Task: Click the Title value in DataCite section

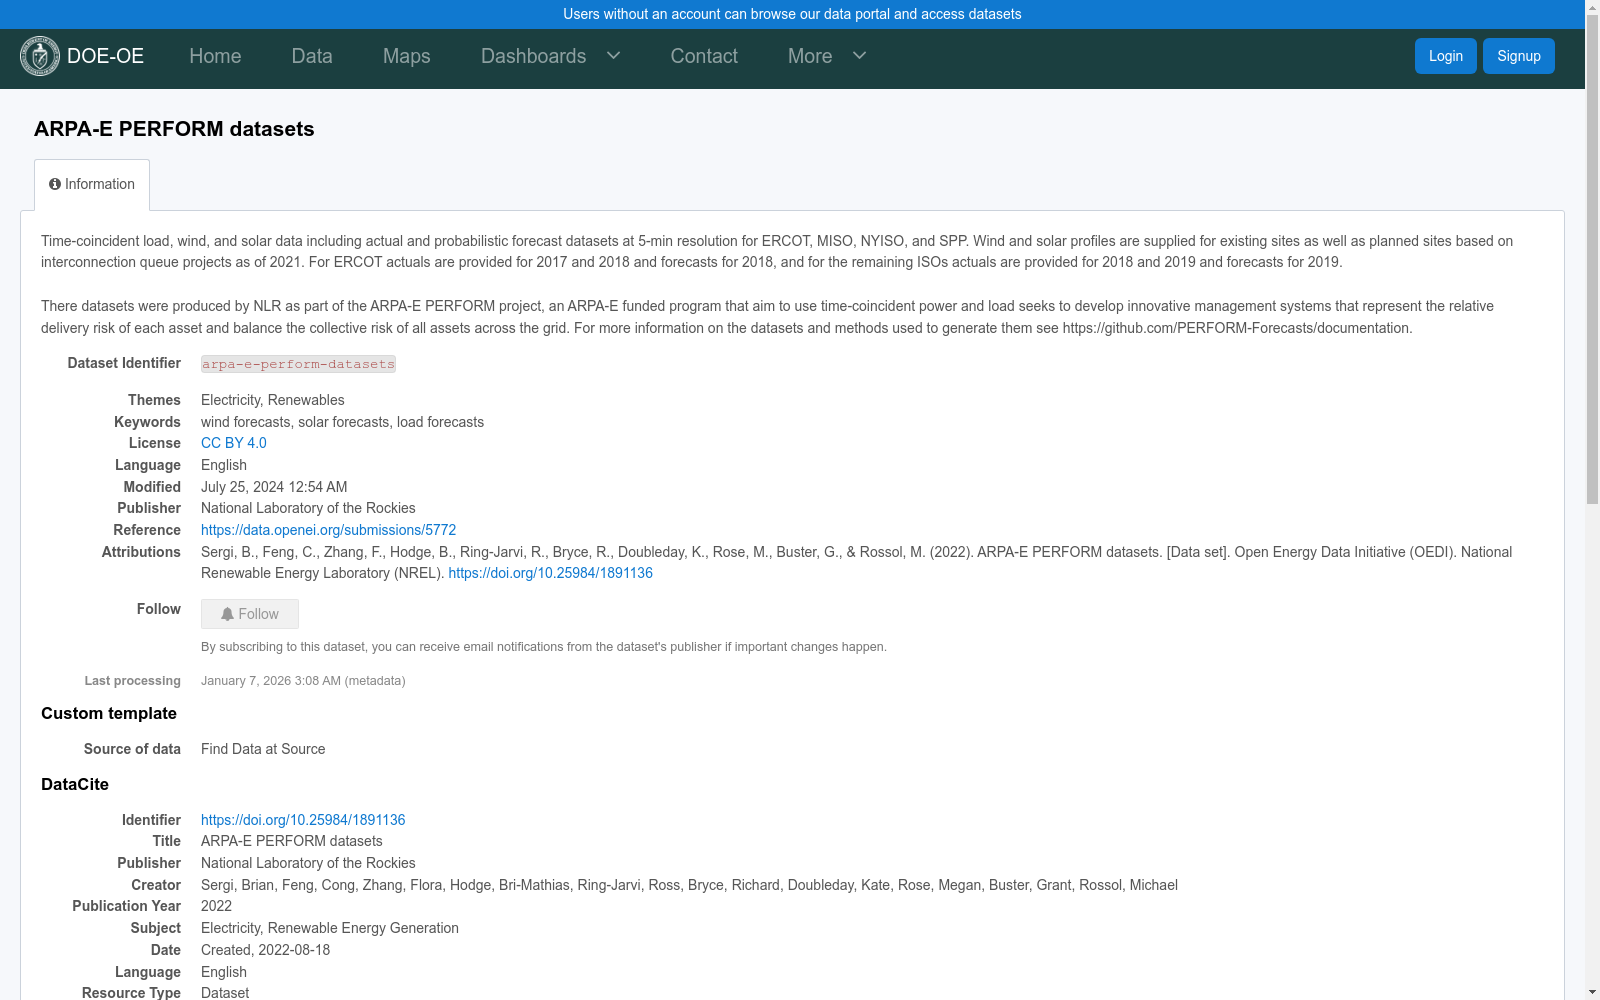Action: click(x=292, y=841)
